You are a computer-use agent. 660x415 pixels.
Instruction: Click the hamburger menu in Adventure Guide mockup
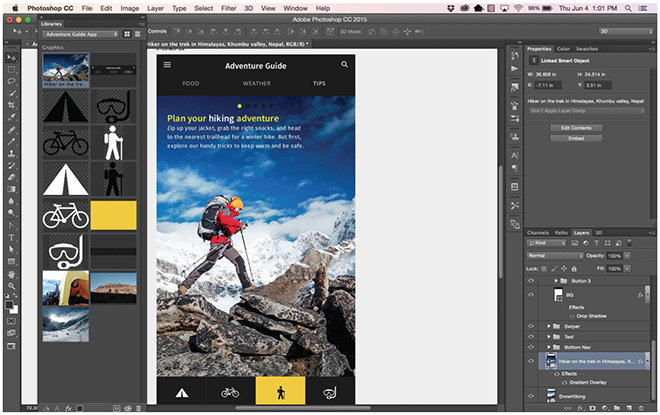point(167,64)
